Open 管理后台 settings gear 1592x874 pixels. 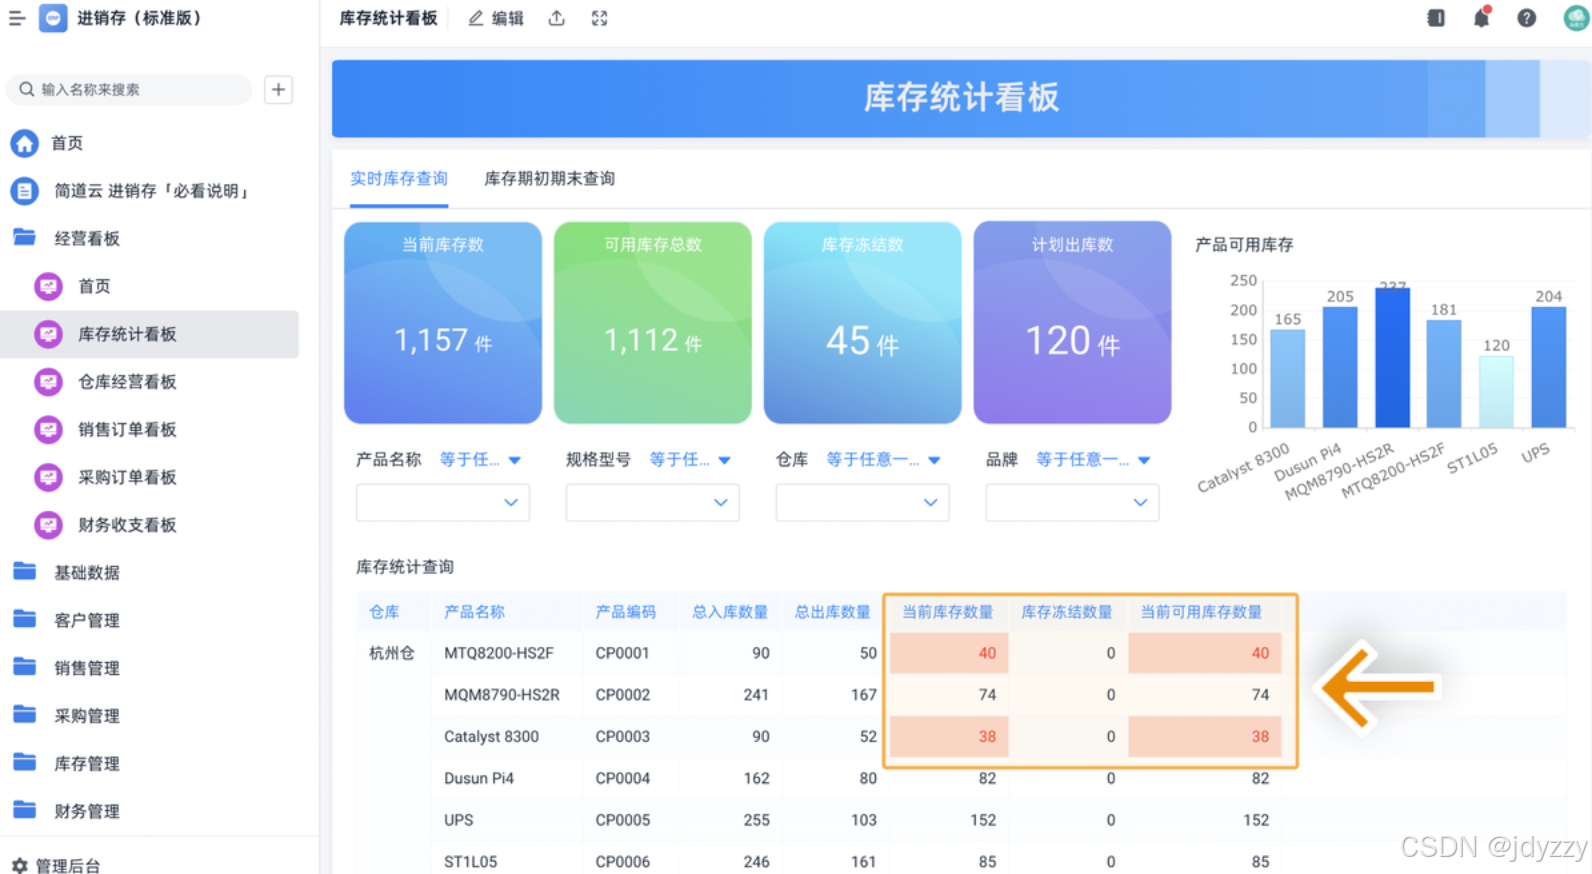56,865
